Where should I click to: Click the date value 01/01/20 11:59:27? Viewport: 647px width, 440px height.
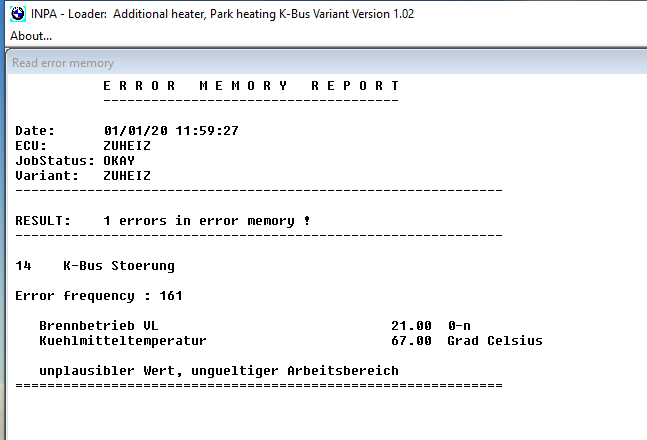click(x=171, y=131)
